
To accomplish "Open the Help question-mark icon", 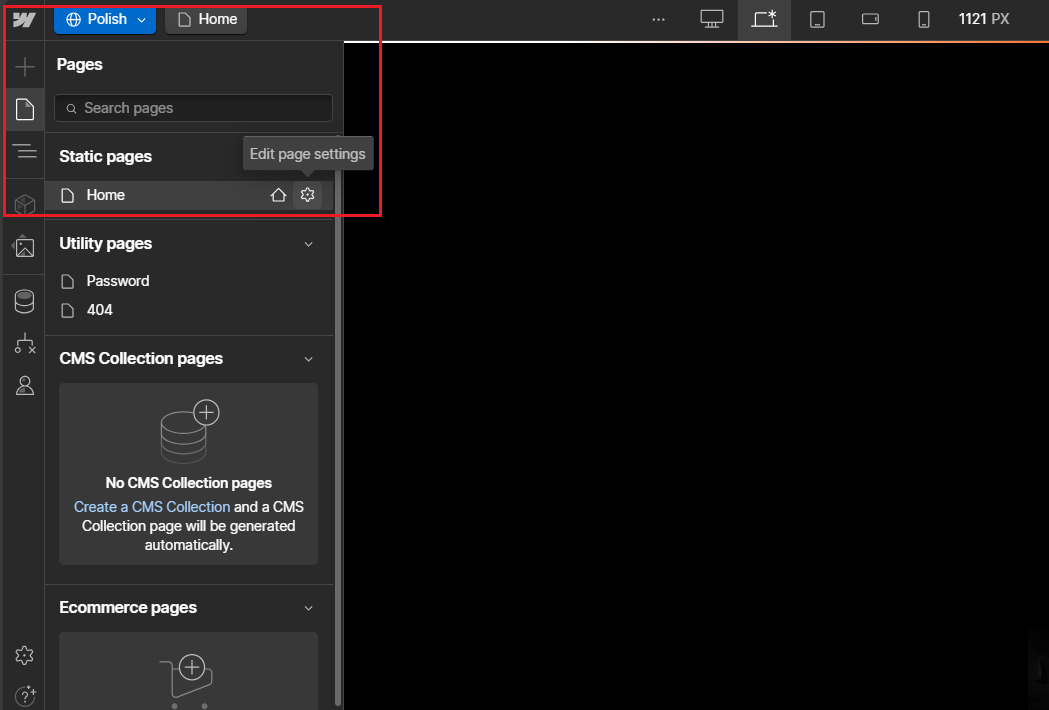I will 25,696.
